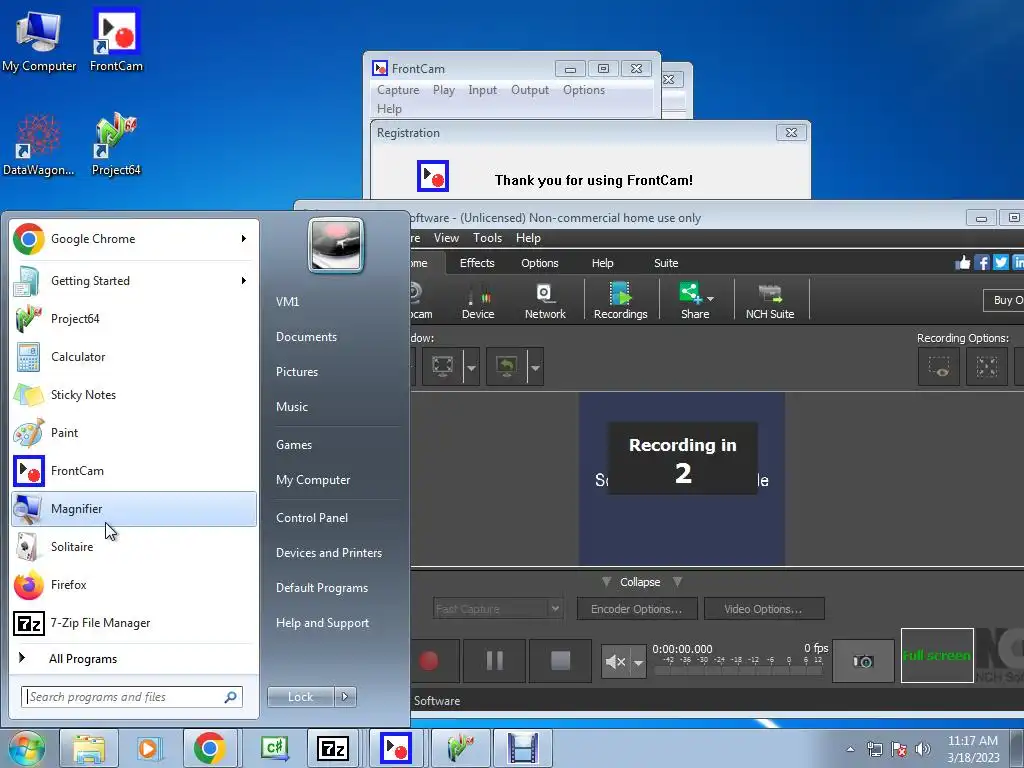The height and width of the screenshot is (768, 1024).
Task: Select the Device capture source icon
Action: (x=477, y=300)
